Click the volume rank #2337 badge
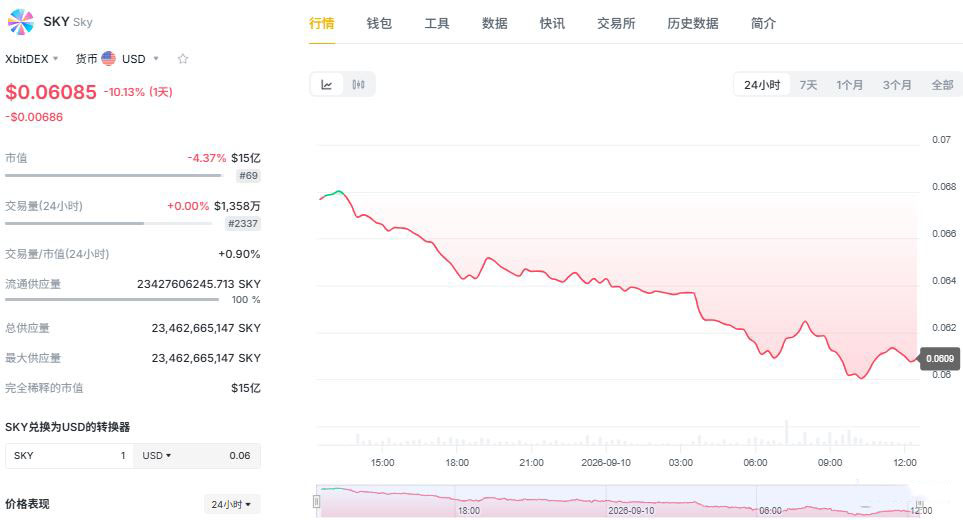963x520 pixels. coord(243,223)
